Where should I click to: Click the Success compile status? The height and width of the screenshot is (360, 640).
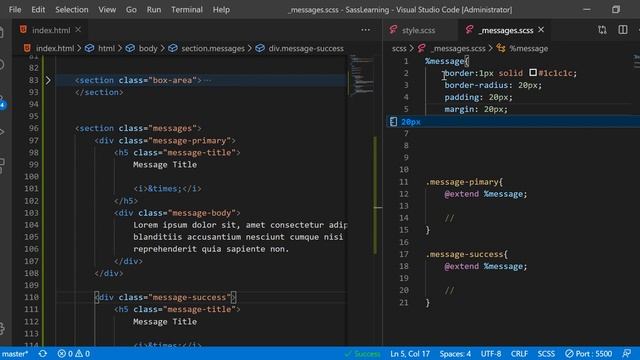click(362, 353)
